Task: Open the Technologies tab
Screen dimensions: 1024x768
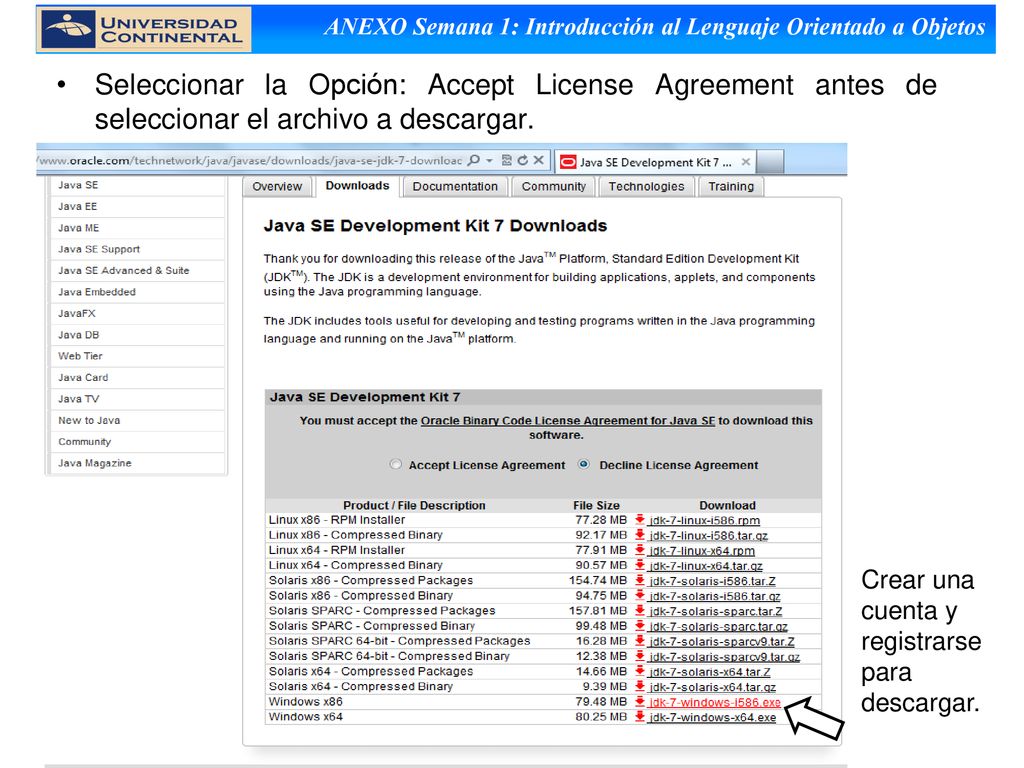Action: click(647, 187)
